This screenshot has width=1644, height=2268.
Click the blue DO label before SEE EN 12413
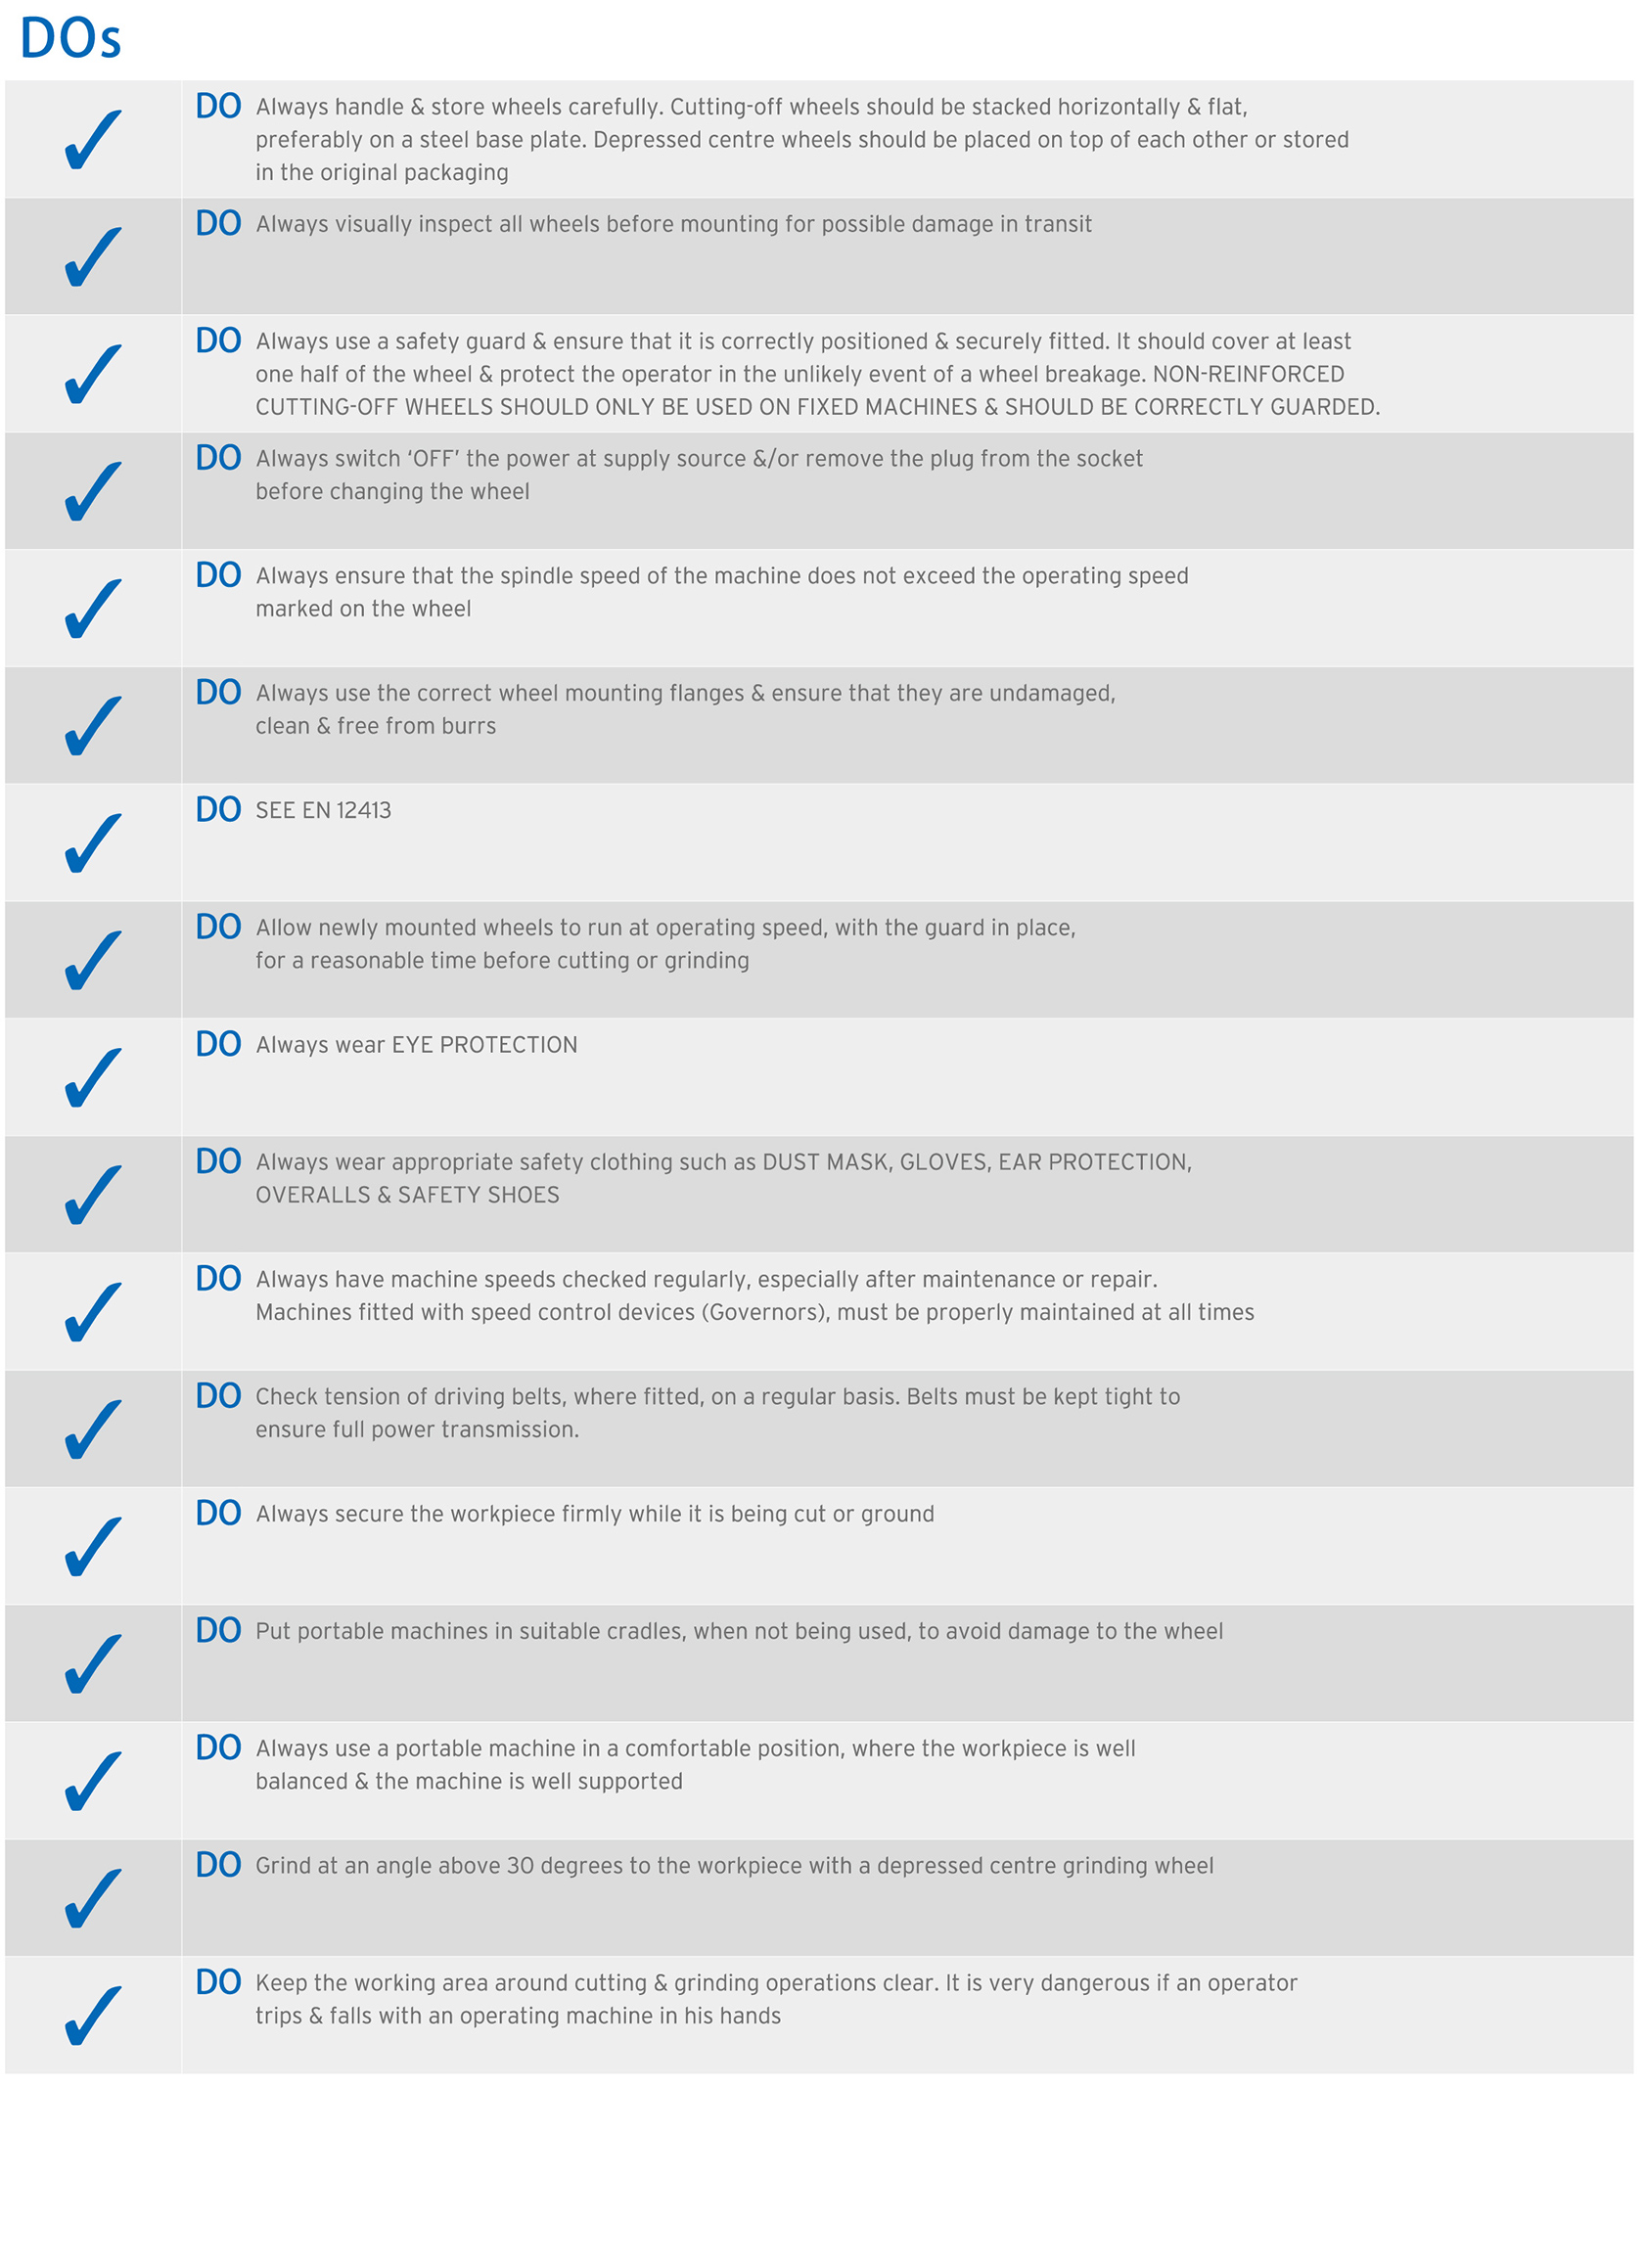click(218, 810)
